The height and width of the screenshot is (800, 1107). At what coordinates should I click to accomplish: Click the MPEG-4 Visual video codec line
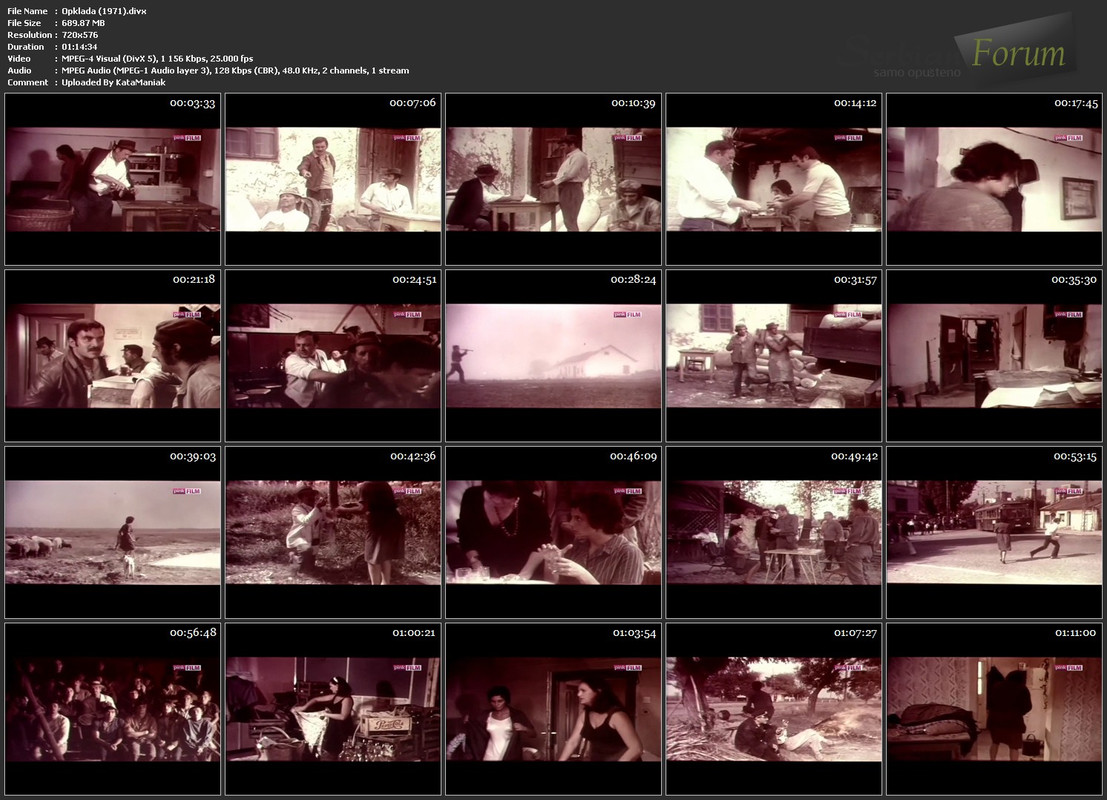click(157, 59)
